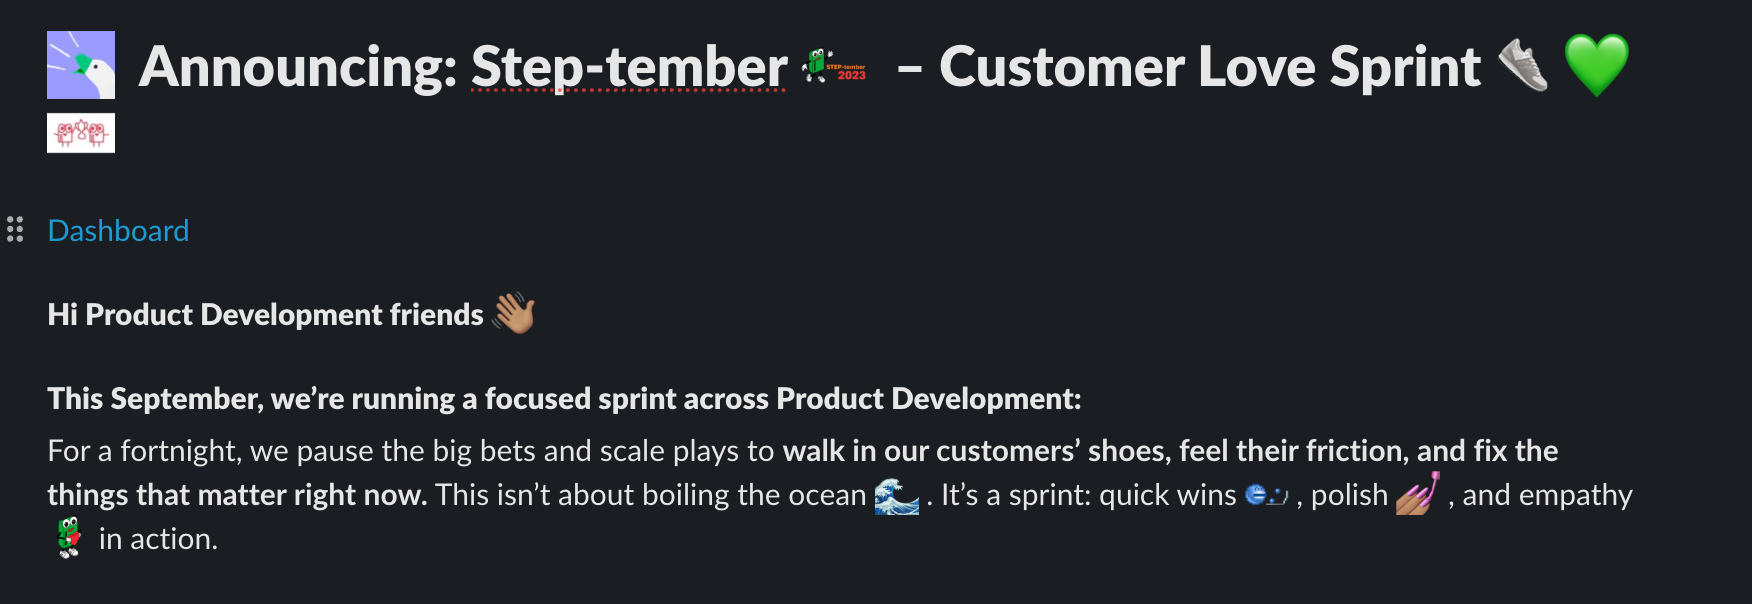Viewport: 1752px width, 604px height.
Task: Click the 'Customer Love Sprint' title text
Action: [1209, 67]
